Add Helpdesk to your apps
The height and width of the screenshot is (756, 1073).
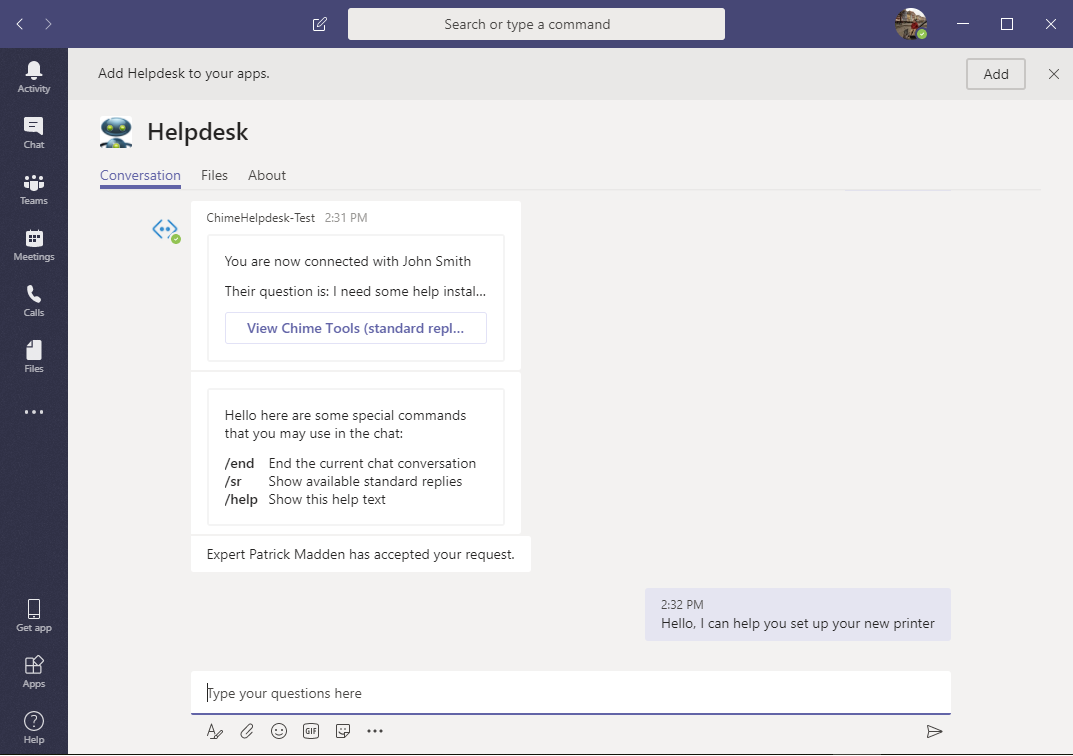[996, 74]
